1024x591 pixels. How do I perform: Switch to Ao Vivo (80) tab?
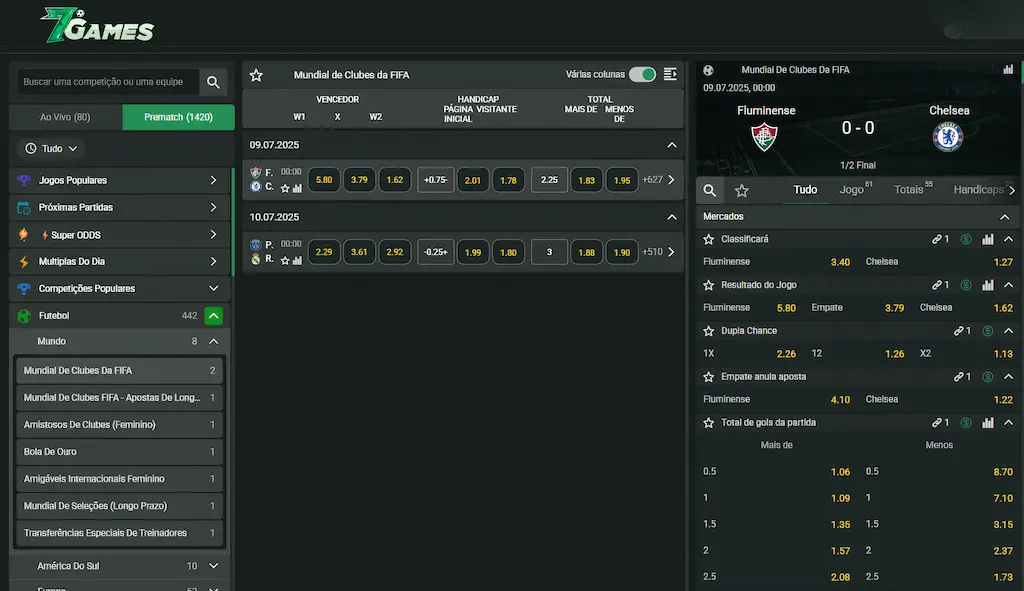click(x=65, y=118)
